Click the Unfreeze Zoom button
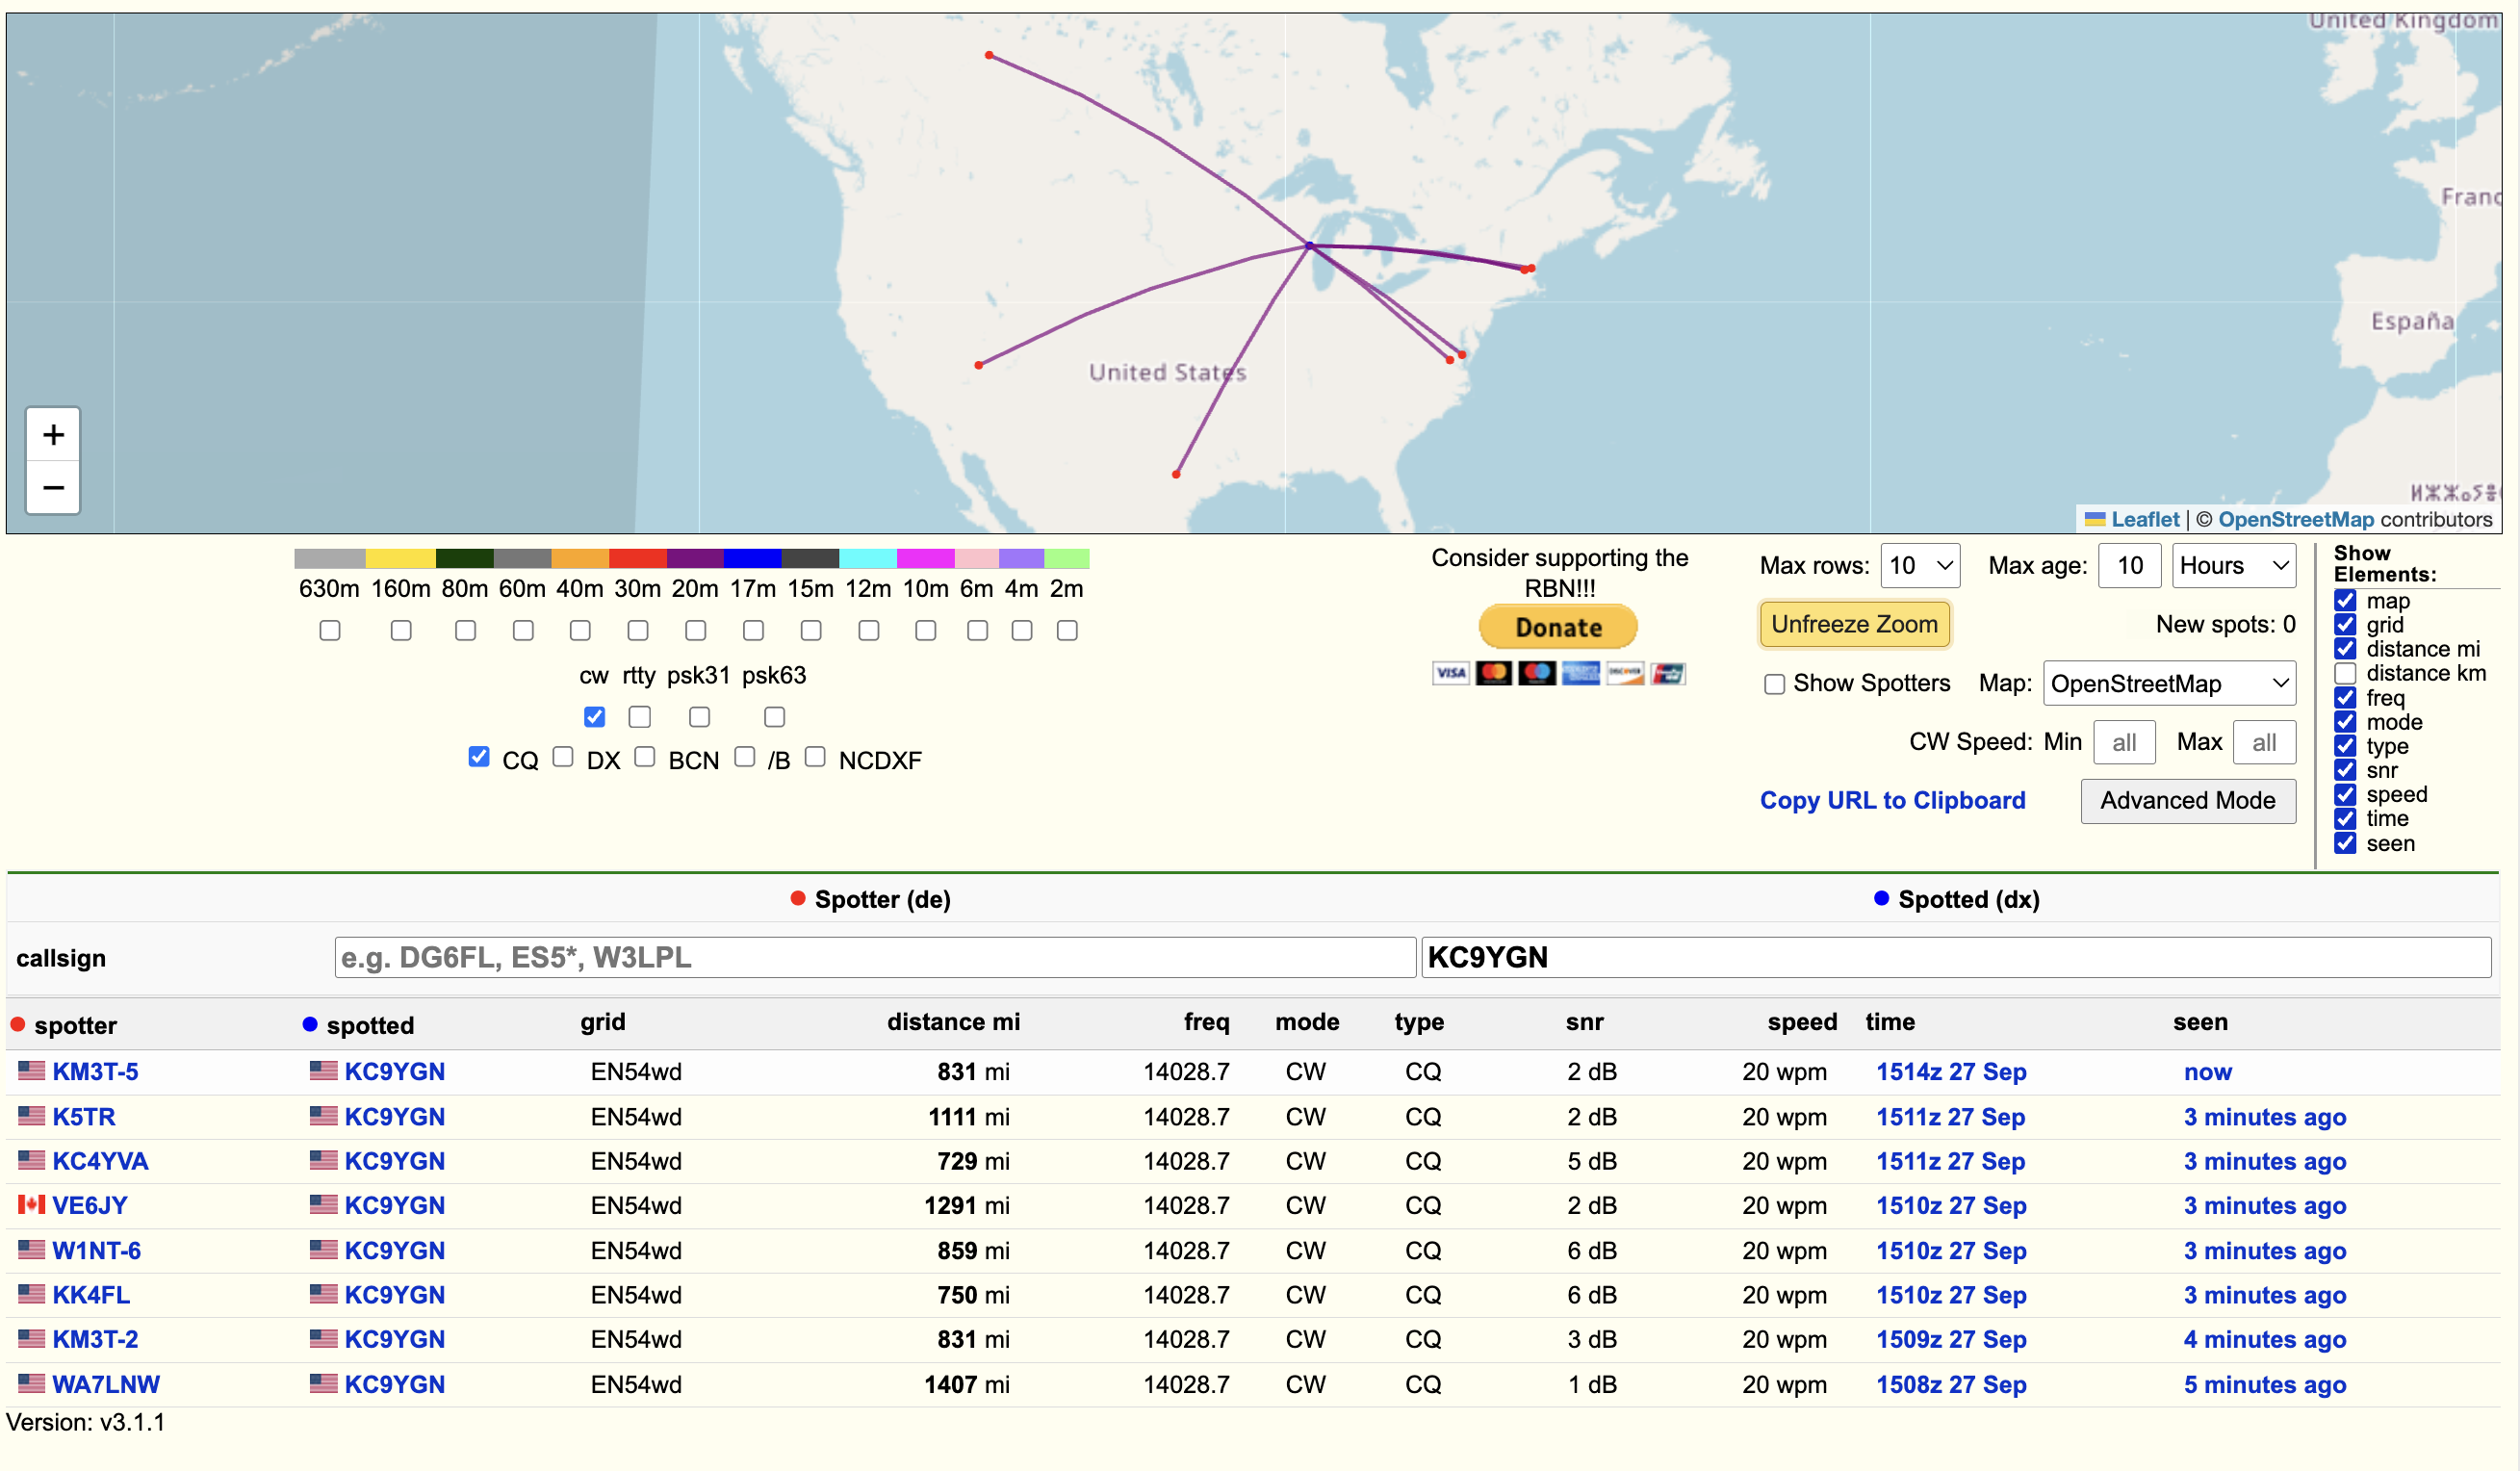This screenshot has width=2520, height=1471. (1854, 624)
